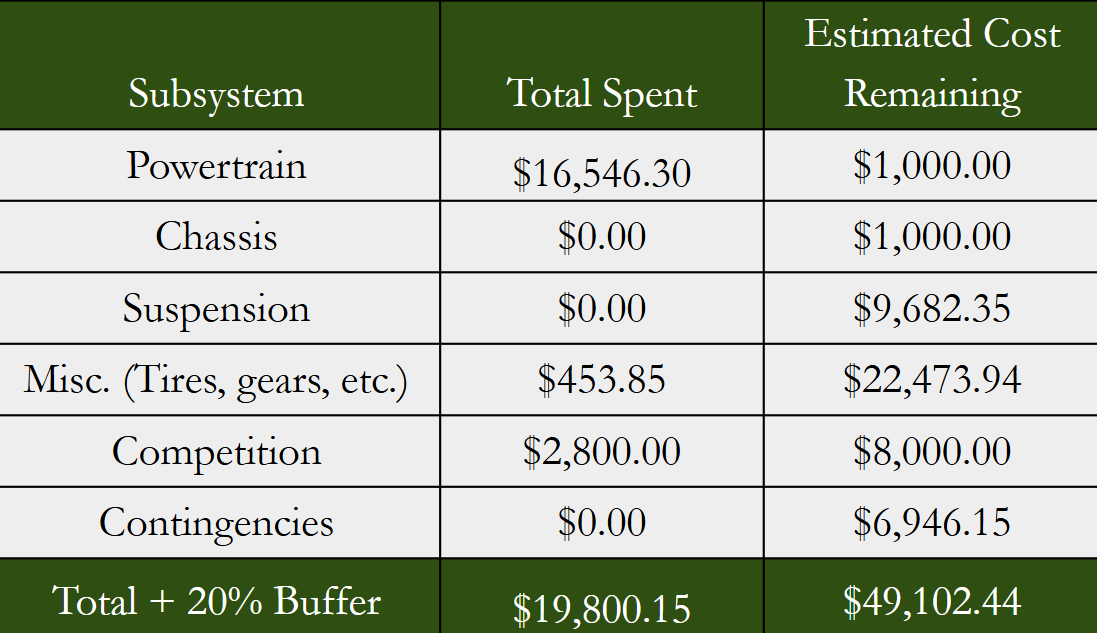The image size is (1097, 633).
Task: Click the $49,102.44 total remaining cell
Action: coord(931,596)
